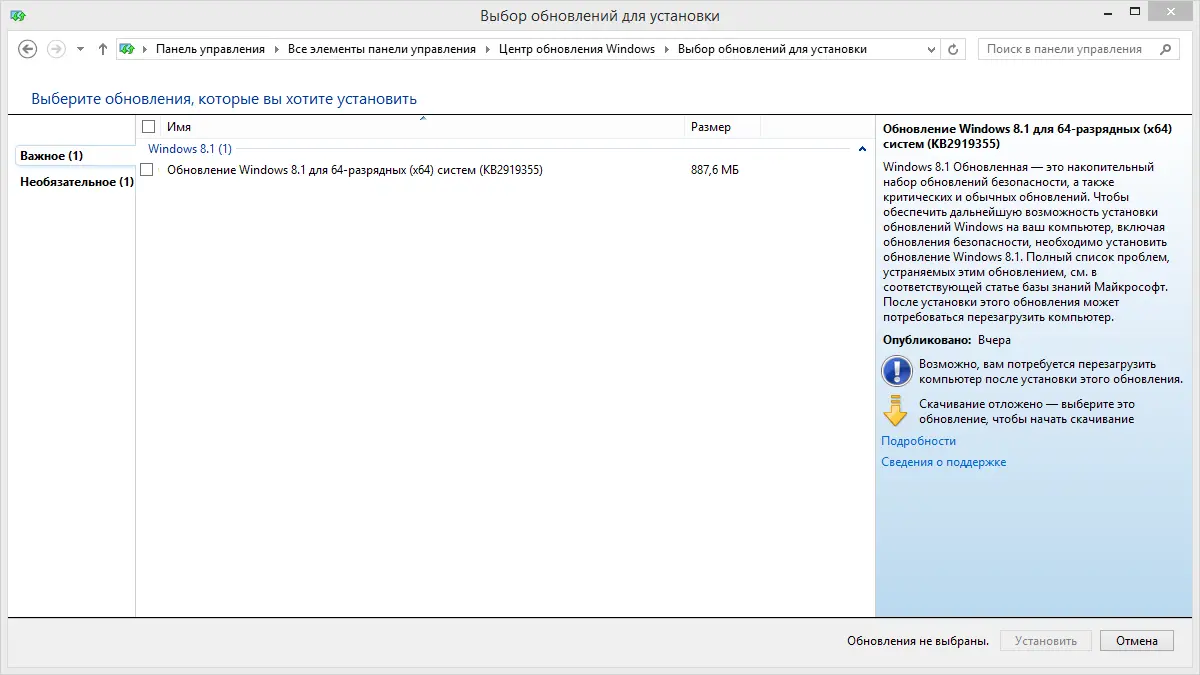
Task: Click 'Выбор обновлений для установки' breadcrumb
Action: 772,49
